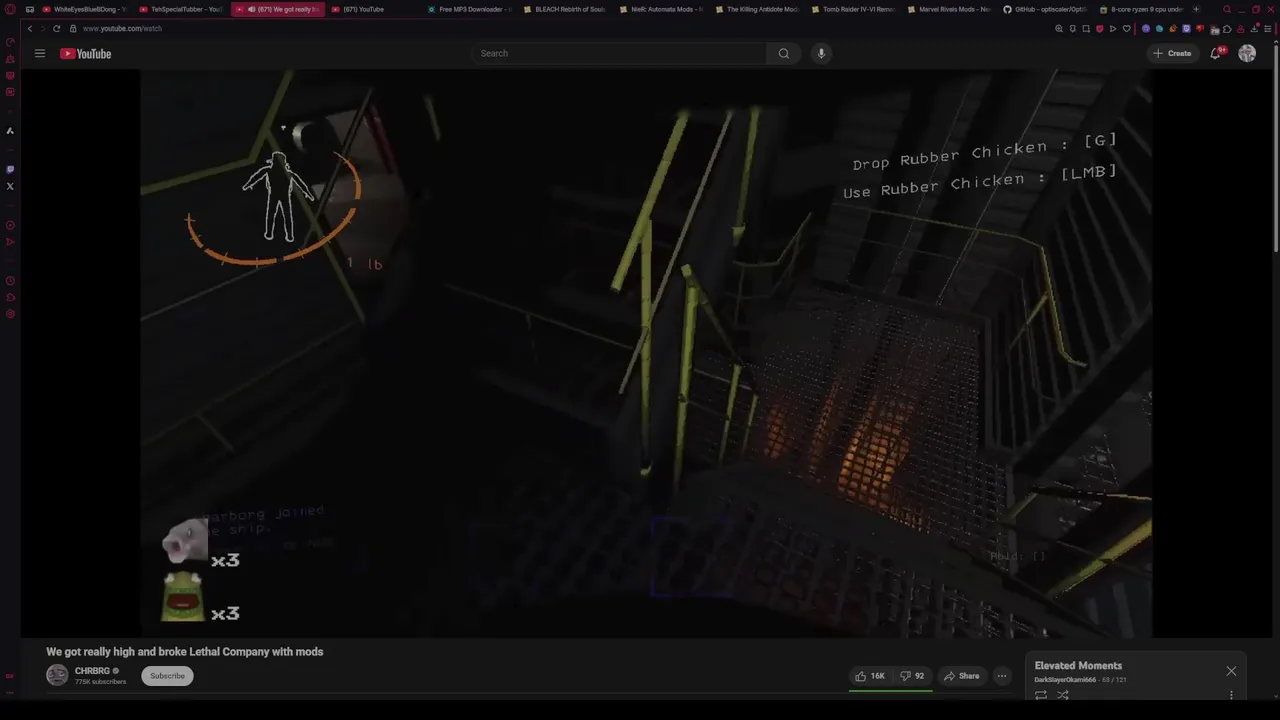1280x720 pixels.
Task: Toggle loop playlist in Elevated Moments
Action: tap(1041, 695)
